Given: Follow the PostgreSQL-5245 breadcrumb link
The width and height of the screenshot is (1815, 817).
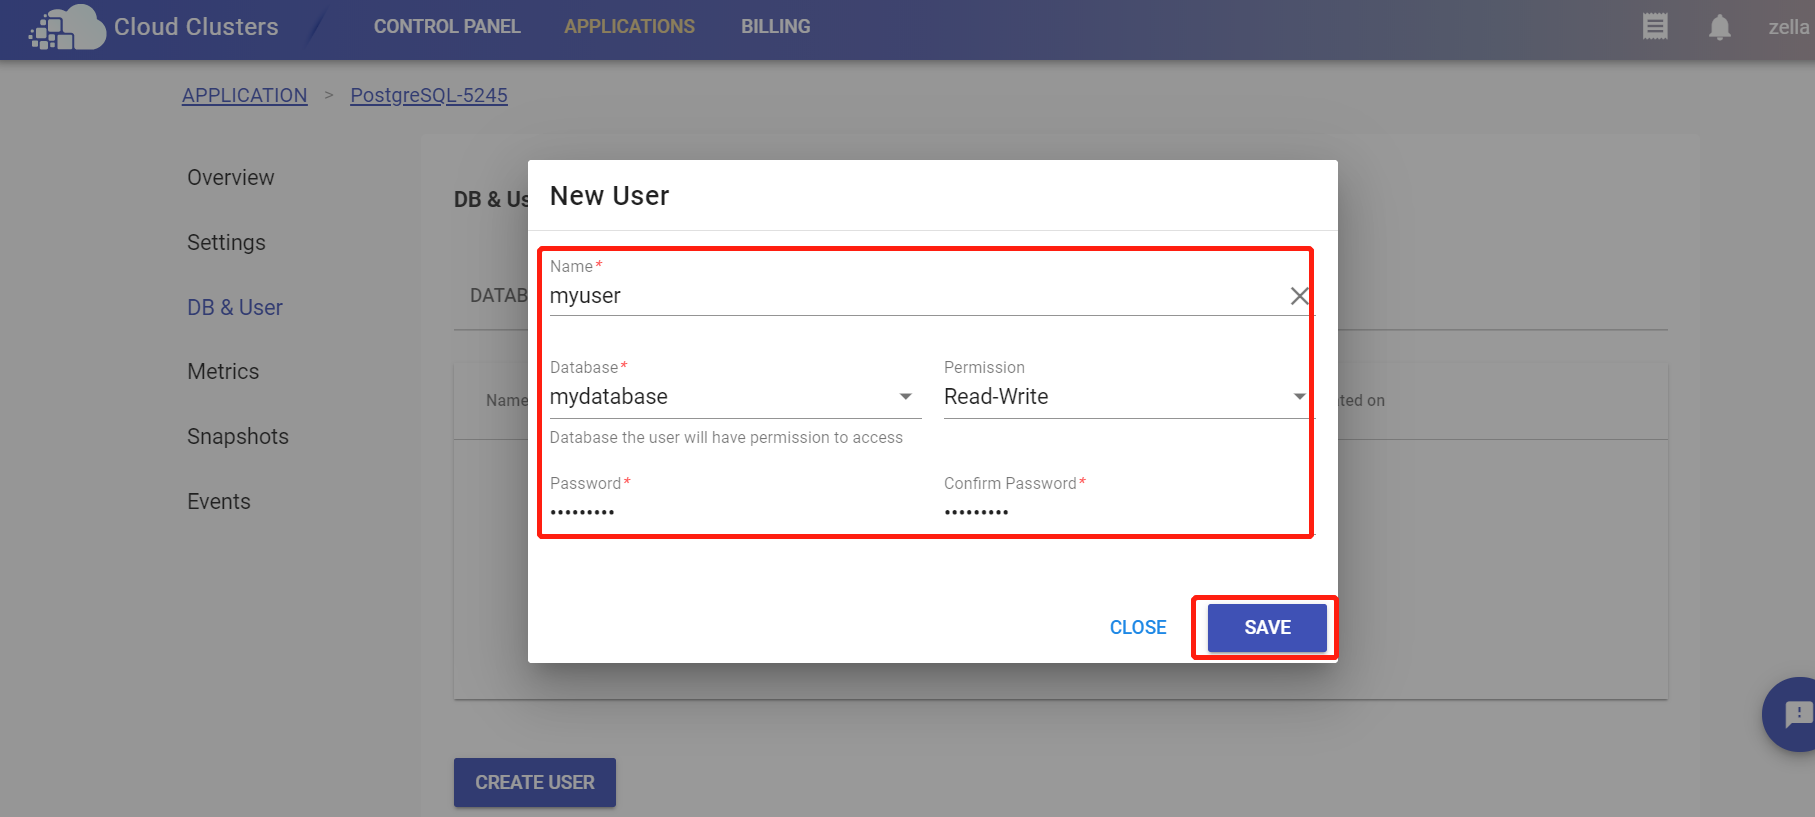Looking at the screenshot, I should click(x=429, y=95).
